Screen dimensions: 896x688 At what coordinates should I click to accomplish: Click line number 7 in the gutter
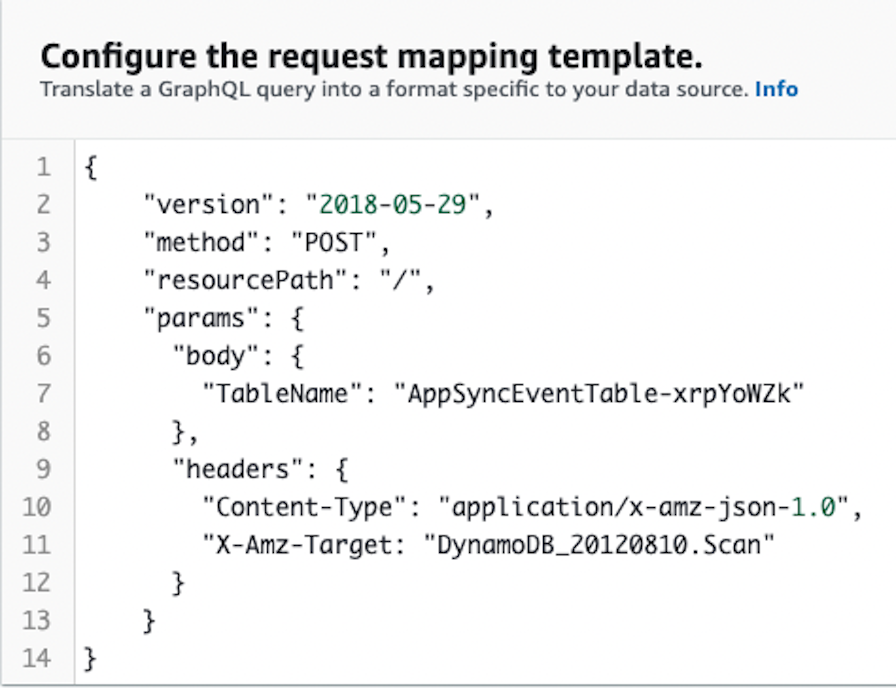43,393
